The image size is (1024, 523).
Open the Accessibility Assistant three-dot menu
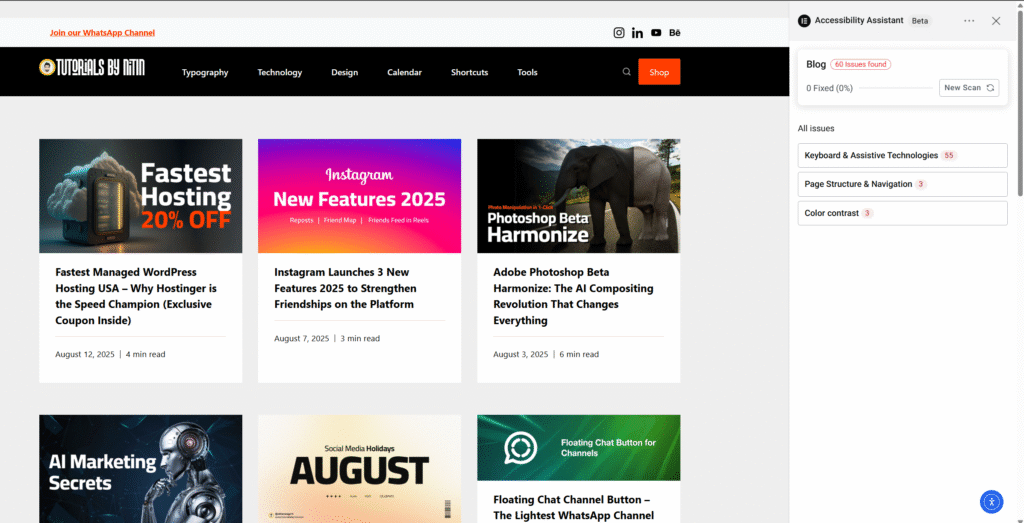[x=969, y=21]
